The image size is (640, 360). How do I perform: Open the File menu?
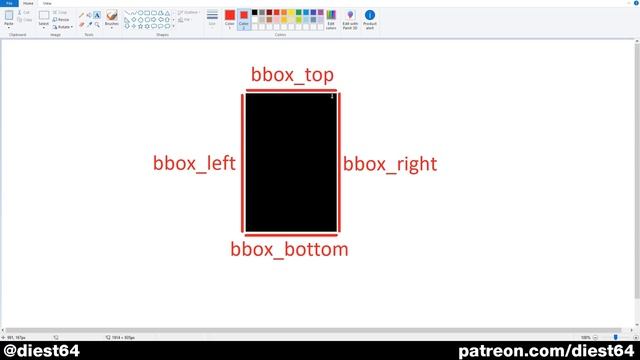click(9, 3)
